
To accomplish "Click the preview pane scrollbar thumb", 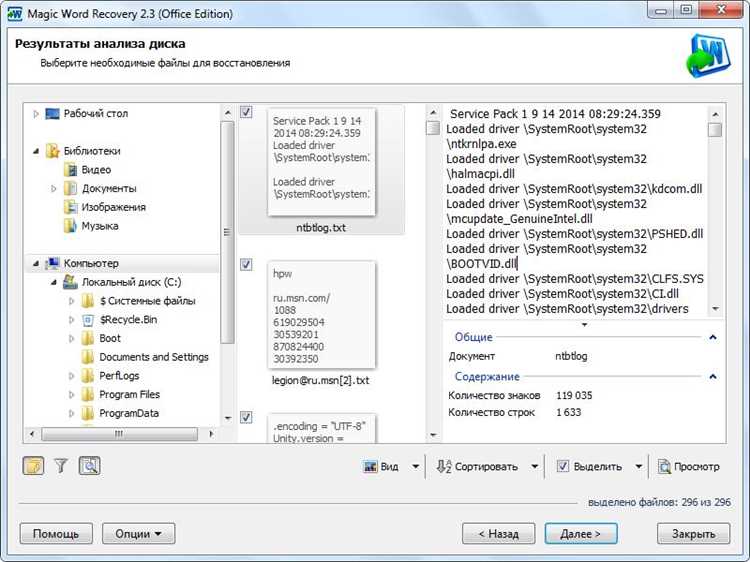I will 715,130.
